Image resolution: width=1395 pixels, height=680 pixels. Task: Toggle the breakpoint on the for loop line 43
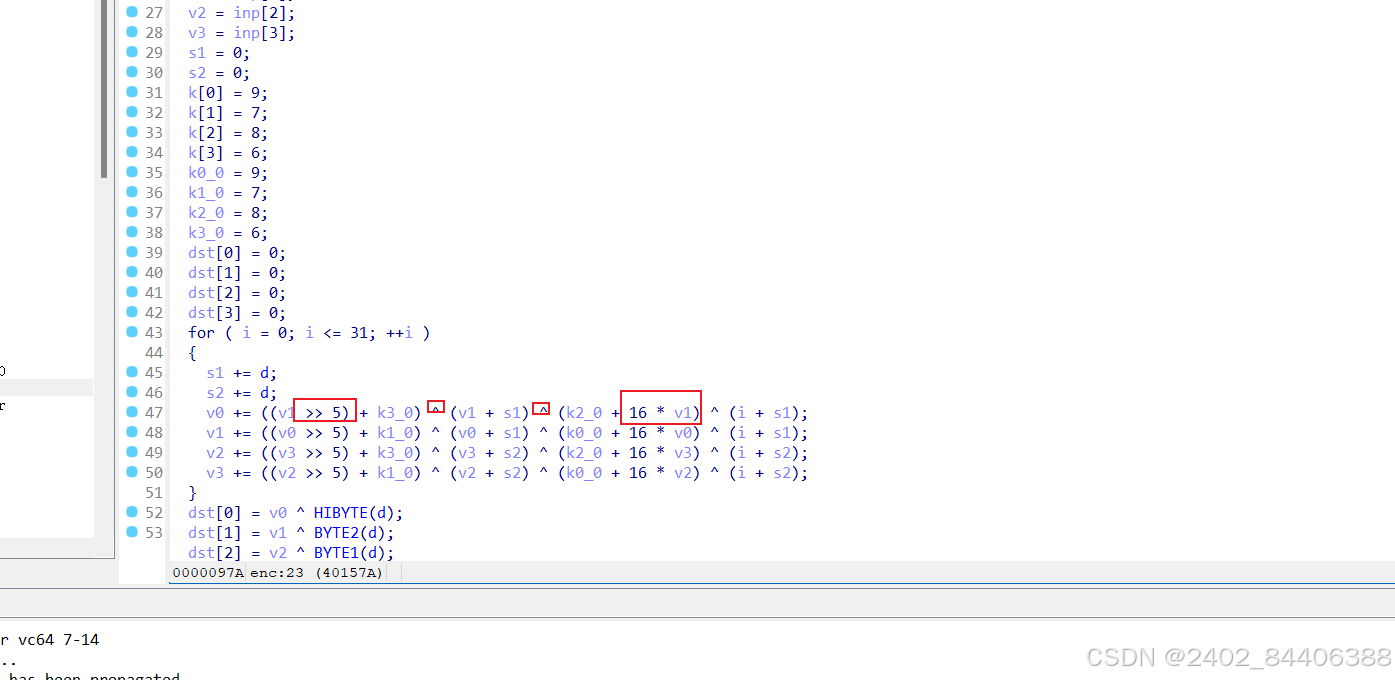(131, 332)
